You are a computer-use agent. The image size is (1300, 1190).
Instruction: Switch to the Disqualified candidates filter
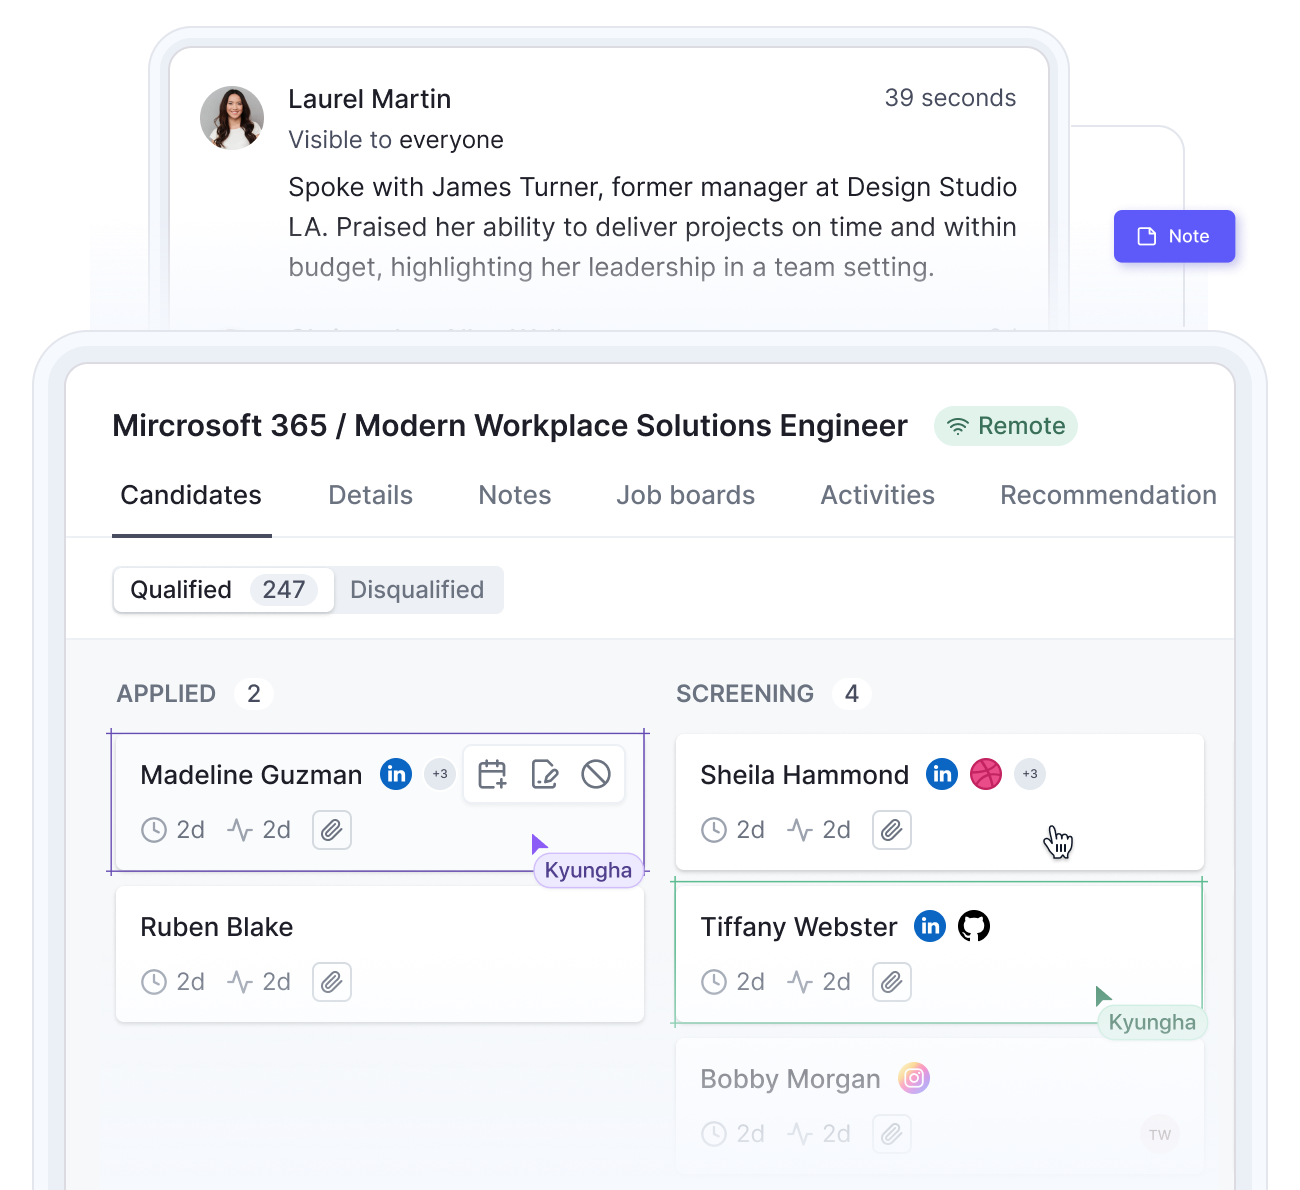point(417,590)
